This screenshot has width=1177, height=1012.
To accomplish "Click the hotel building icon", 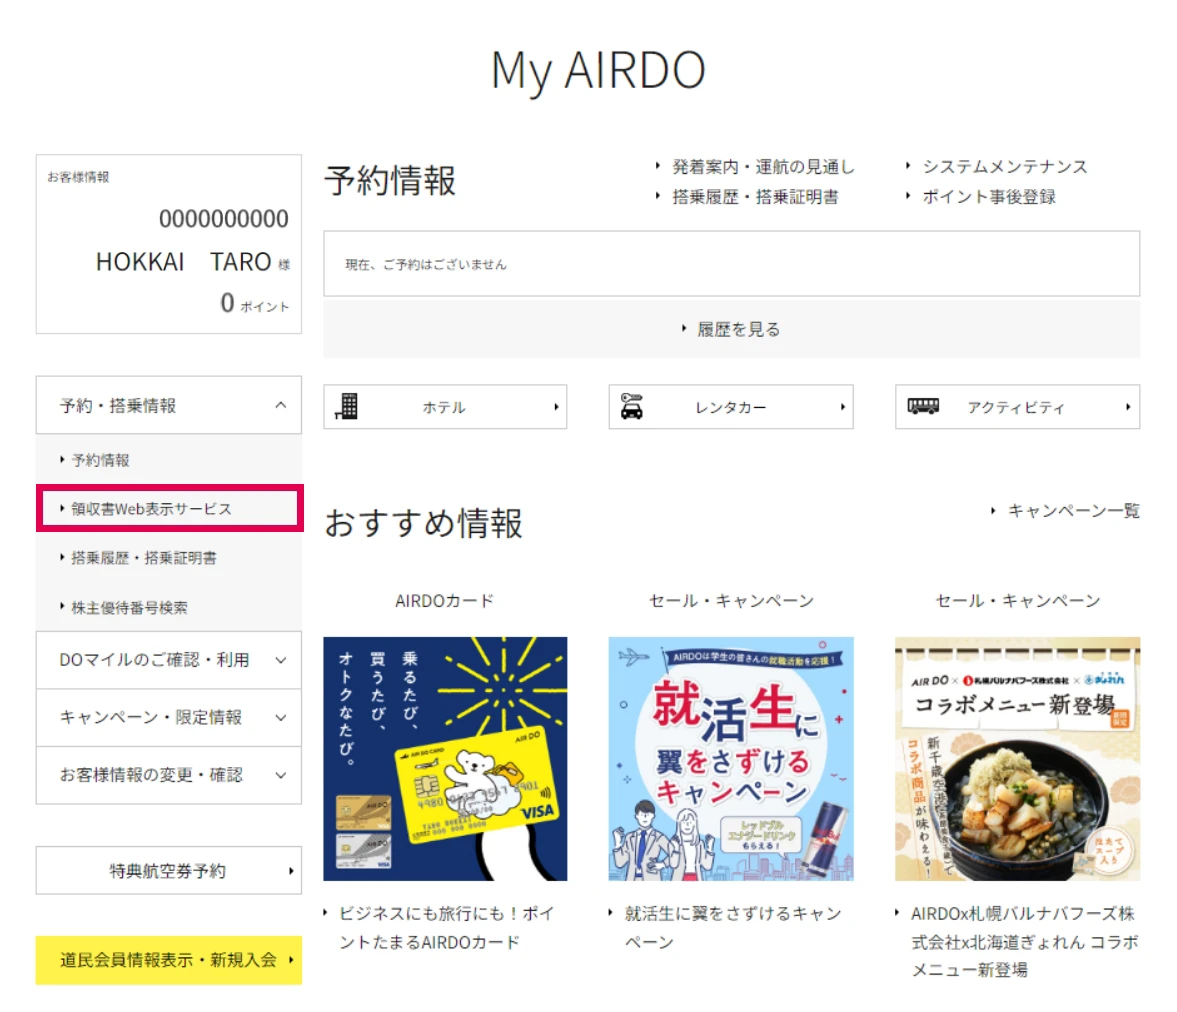I will (x=346, y=406).
